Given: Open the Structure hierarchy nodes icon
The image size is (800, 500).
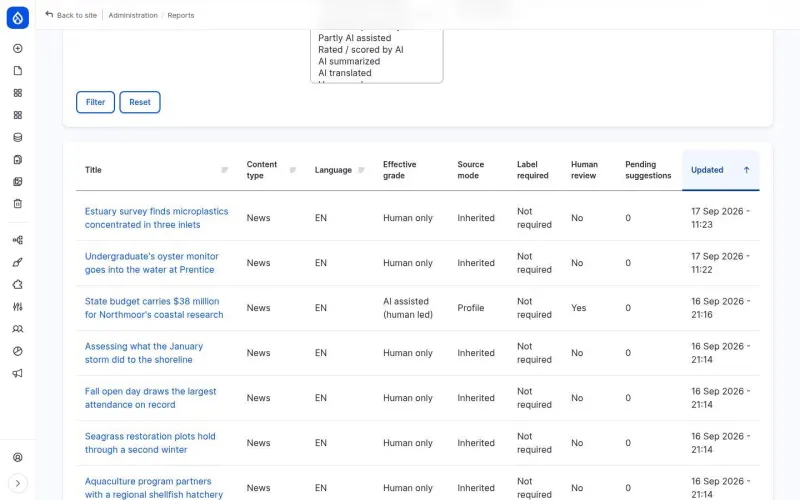Looking at the screenshot, I should (x=17, y=240).
